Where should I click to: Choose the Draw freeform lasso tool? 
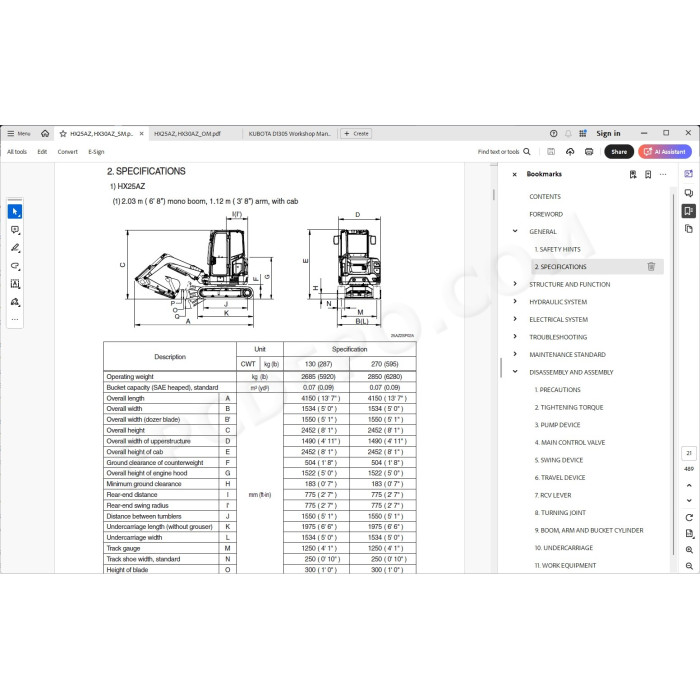coord(15,266)
